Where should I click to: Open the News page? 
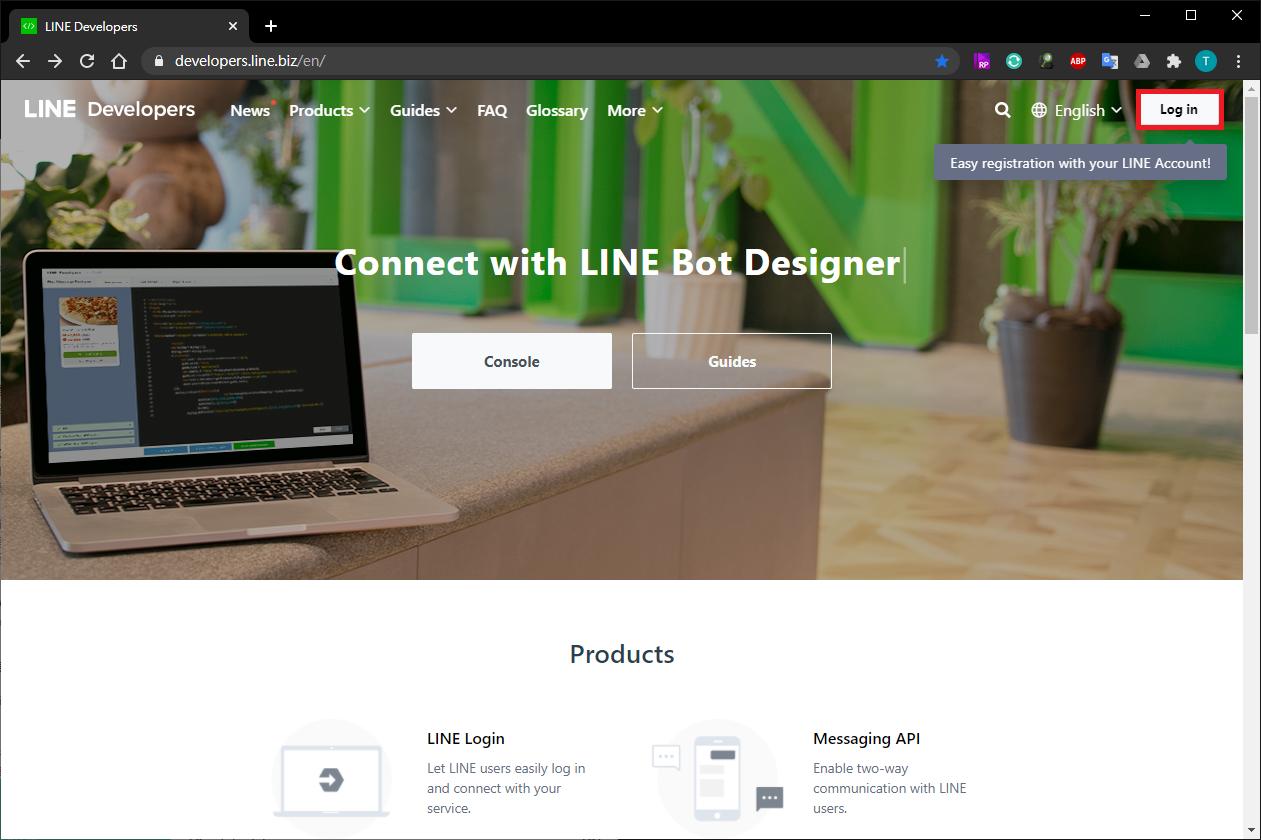tap(250, 111)
